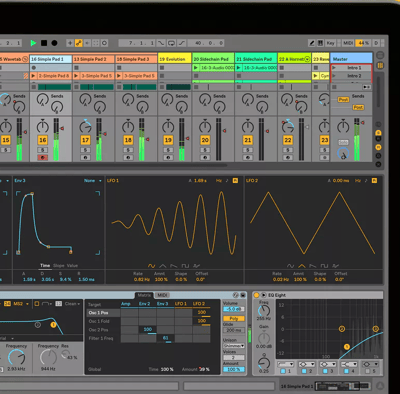Click the Arrangement Record circle button

pyautogui.click(x=54, y=43)
